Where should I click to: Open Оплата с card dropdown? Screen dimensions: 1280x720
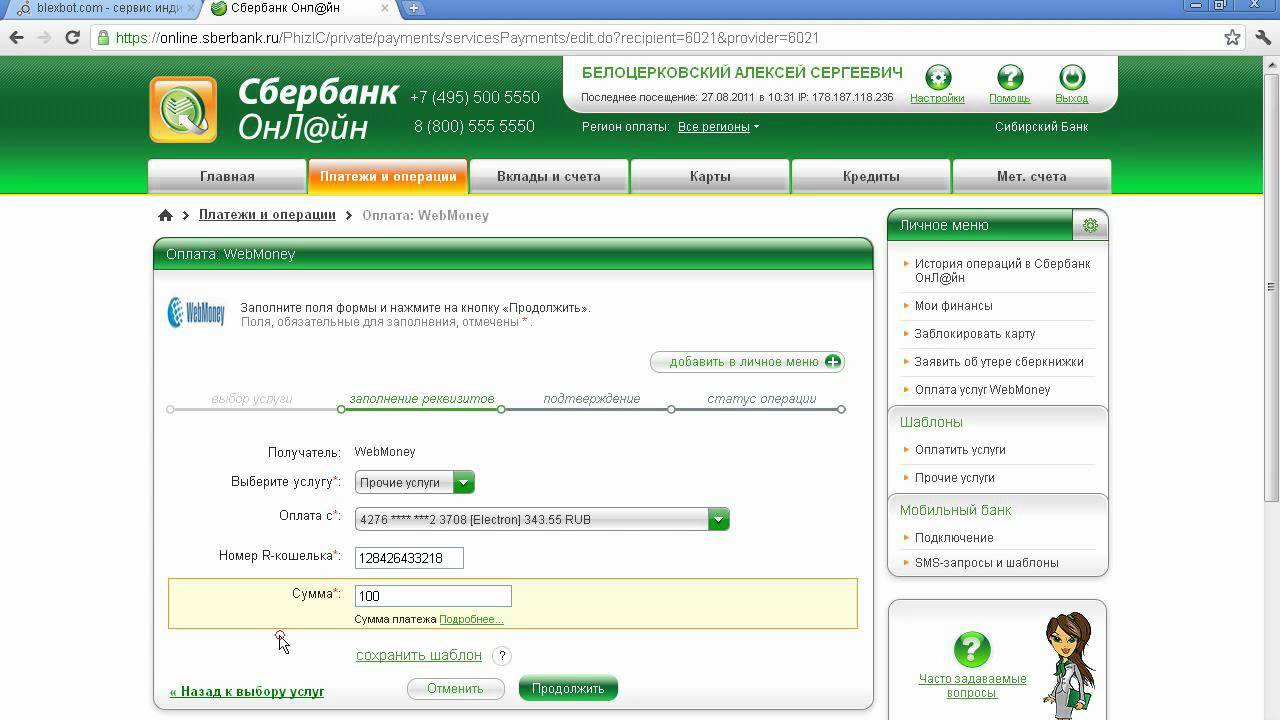pos(542,519)
